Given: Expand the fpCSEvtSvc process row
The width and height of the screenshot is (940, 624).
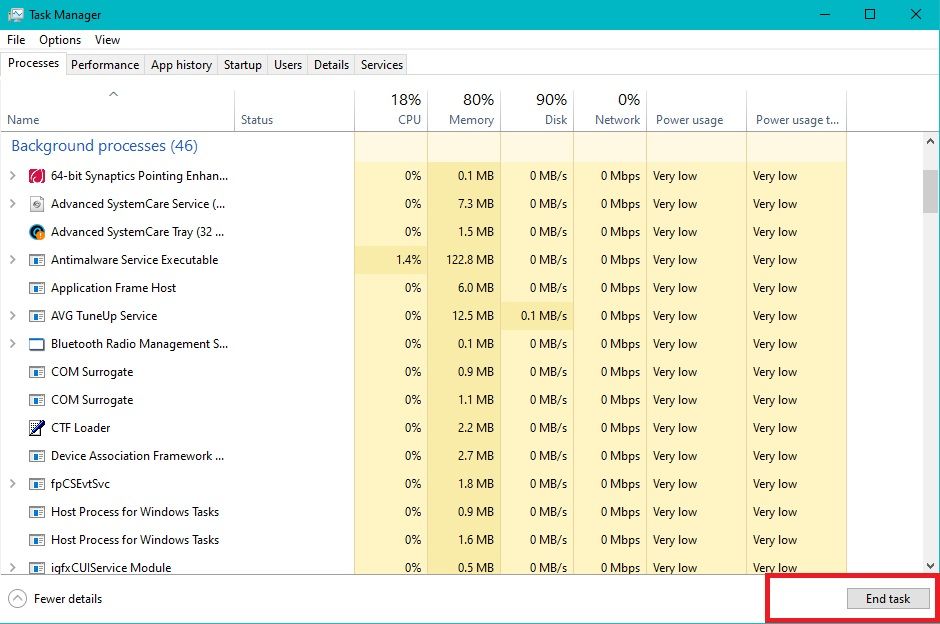Looking at the screenshot, I should (13, 483).
